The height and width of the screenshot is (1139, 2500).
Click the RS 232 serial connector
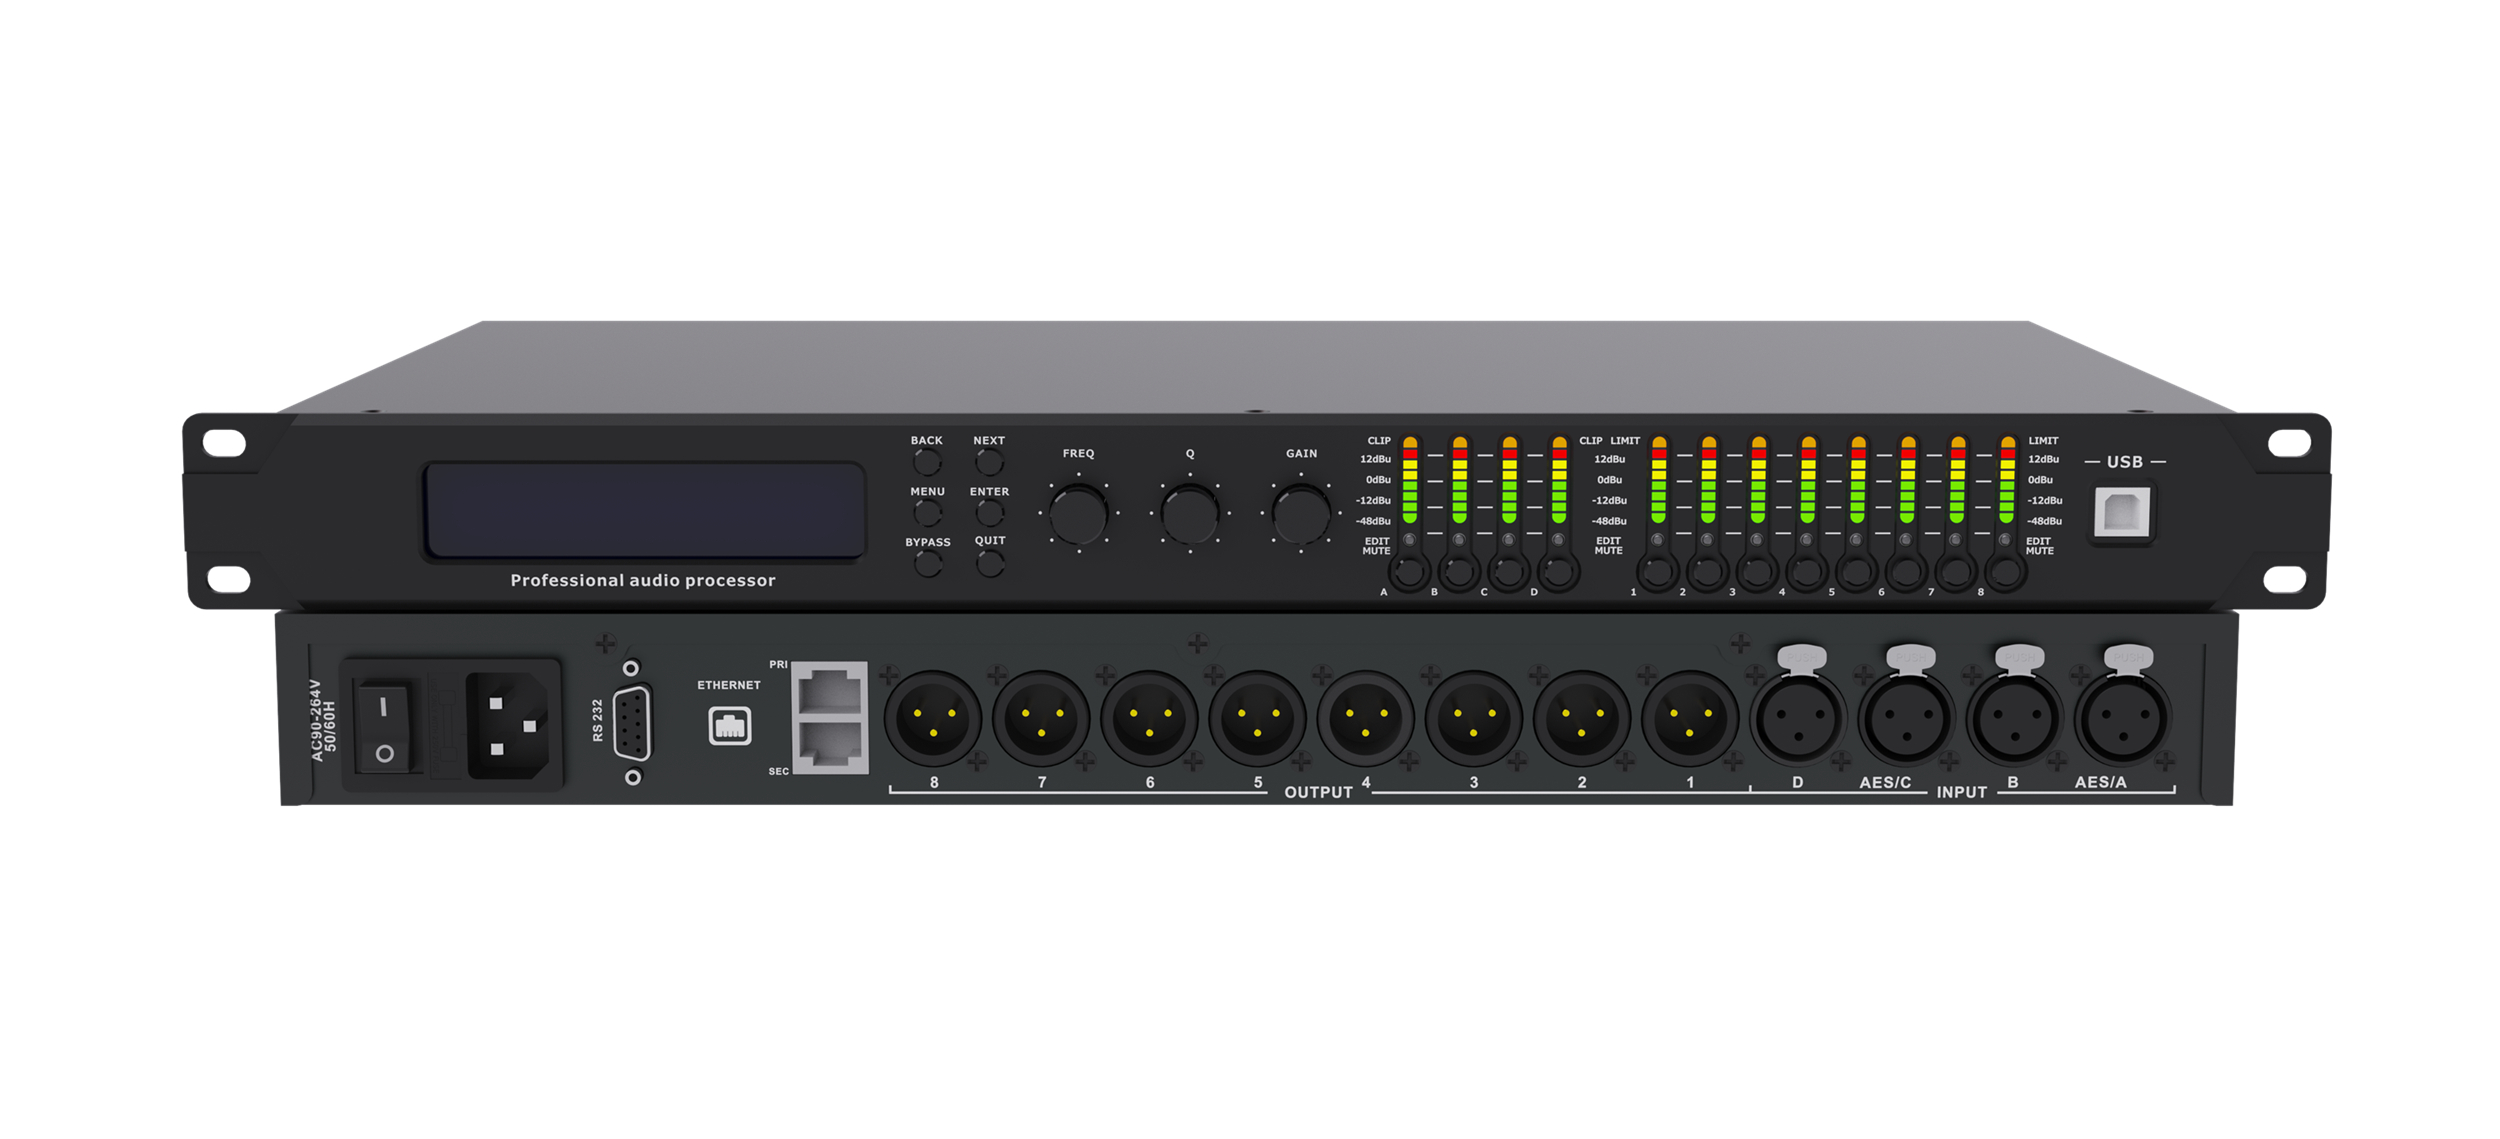click(x=633, y=723)
